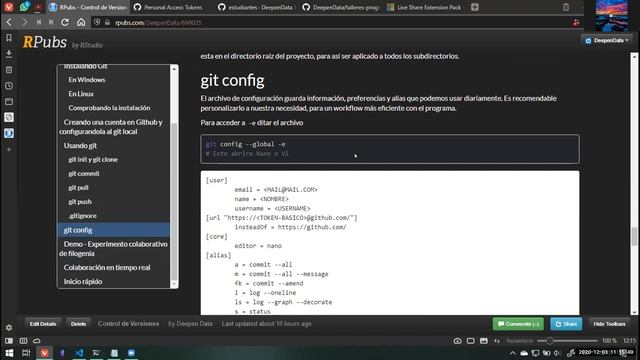This screenshot has height=360, width=640.
Task: Switch to estudiantes DeepenData tab
Action: coord(256,7)
